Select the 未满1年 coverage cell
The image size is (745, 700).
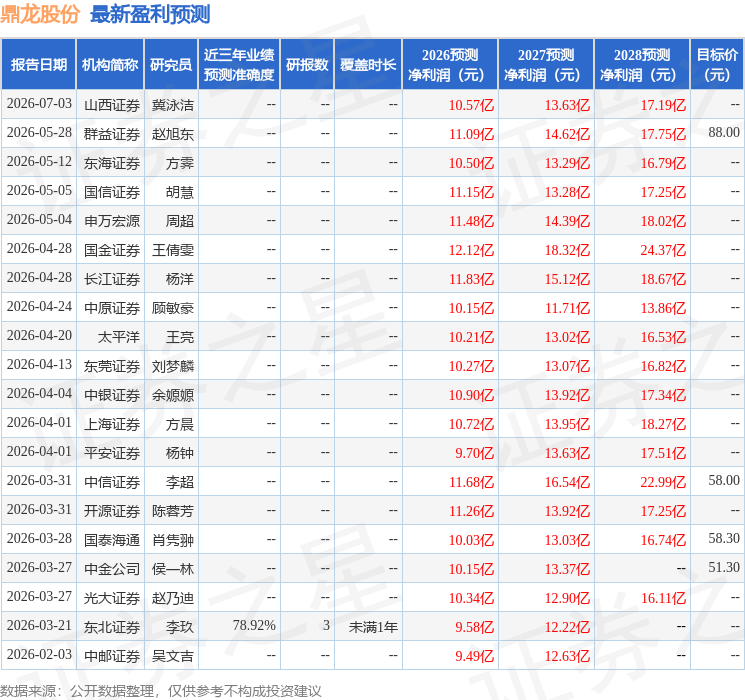click(373, 627)
